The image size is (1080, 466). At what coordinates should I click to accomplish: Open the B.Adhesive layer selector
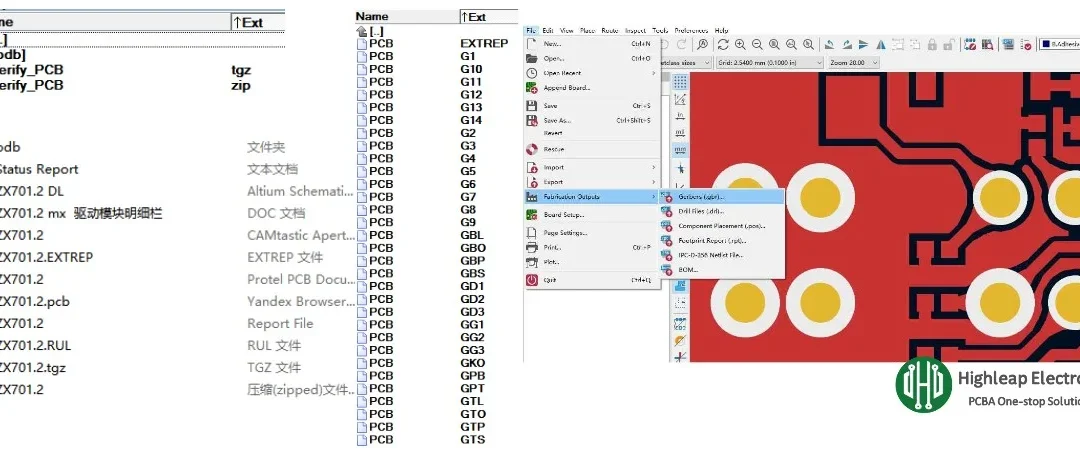1060,44
